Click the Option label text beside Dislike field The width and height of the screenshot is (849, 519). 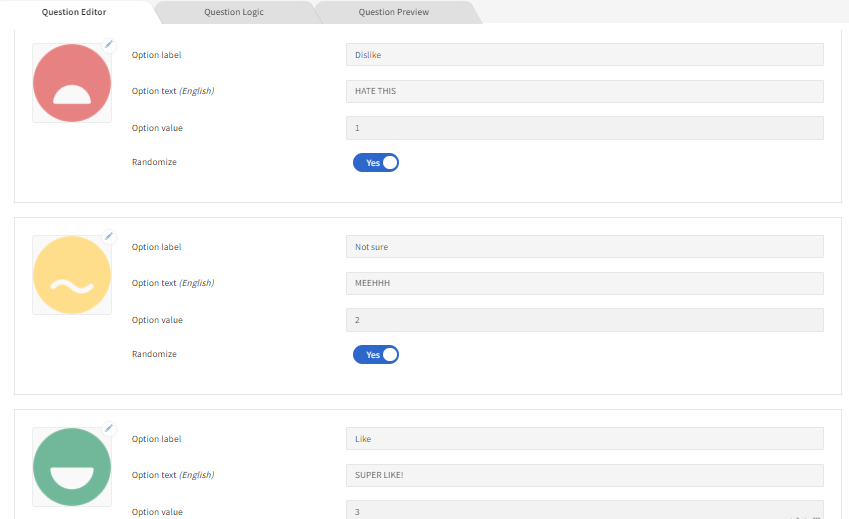point(156,55)
